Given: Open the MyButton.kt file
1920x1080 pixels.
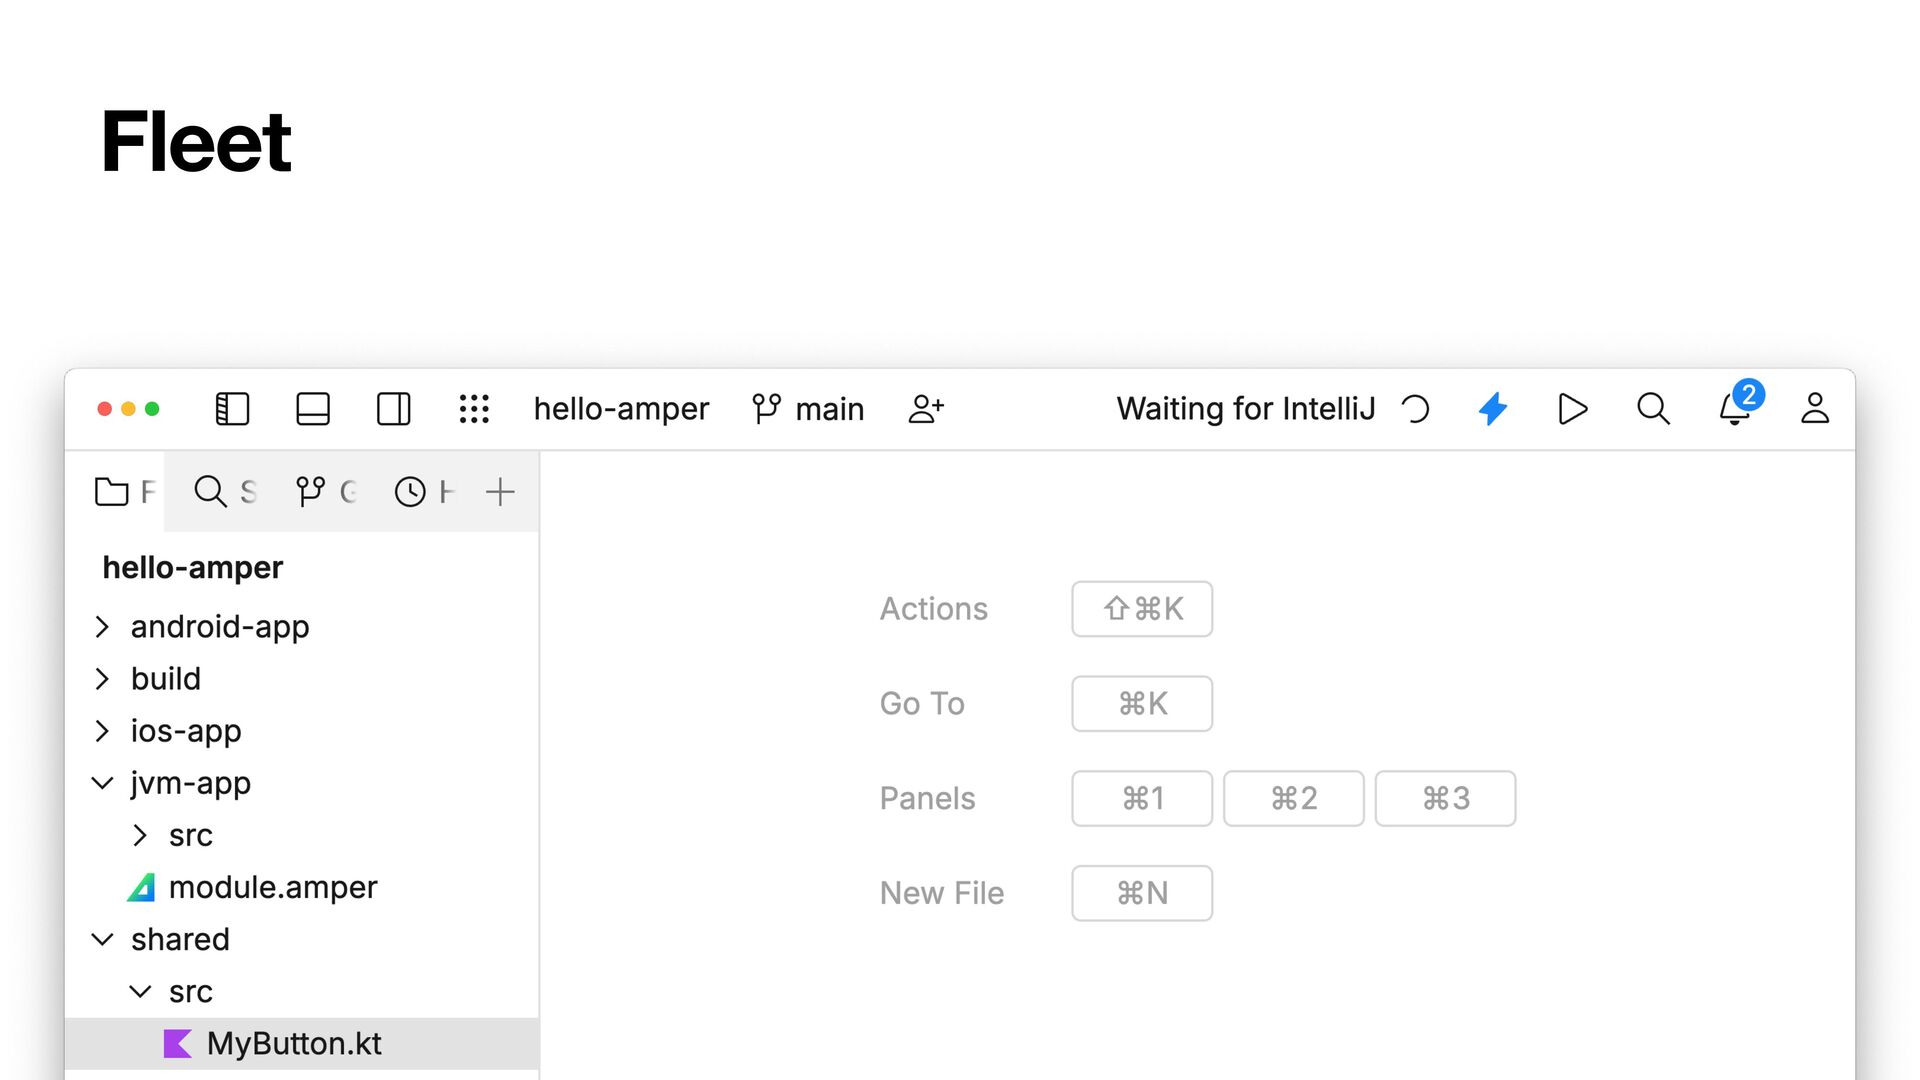Looking at the screenshot, I should click(294, 1043).
